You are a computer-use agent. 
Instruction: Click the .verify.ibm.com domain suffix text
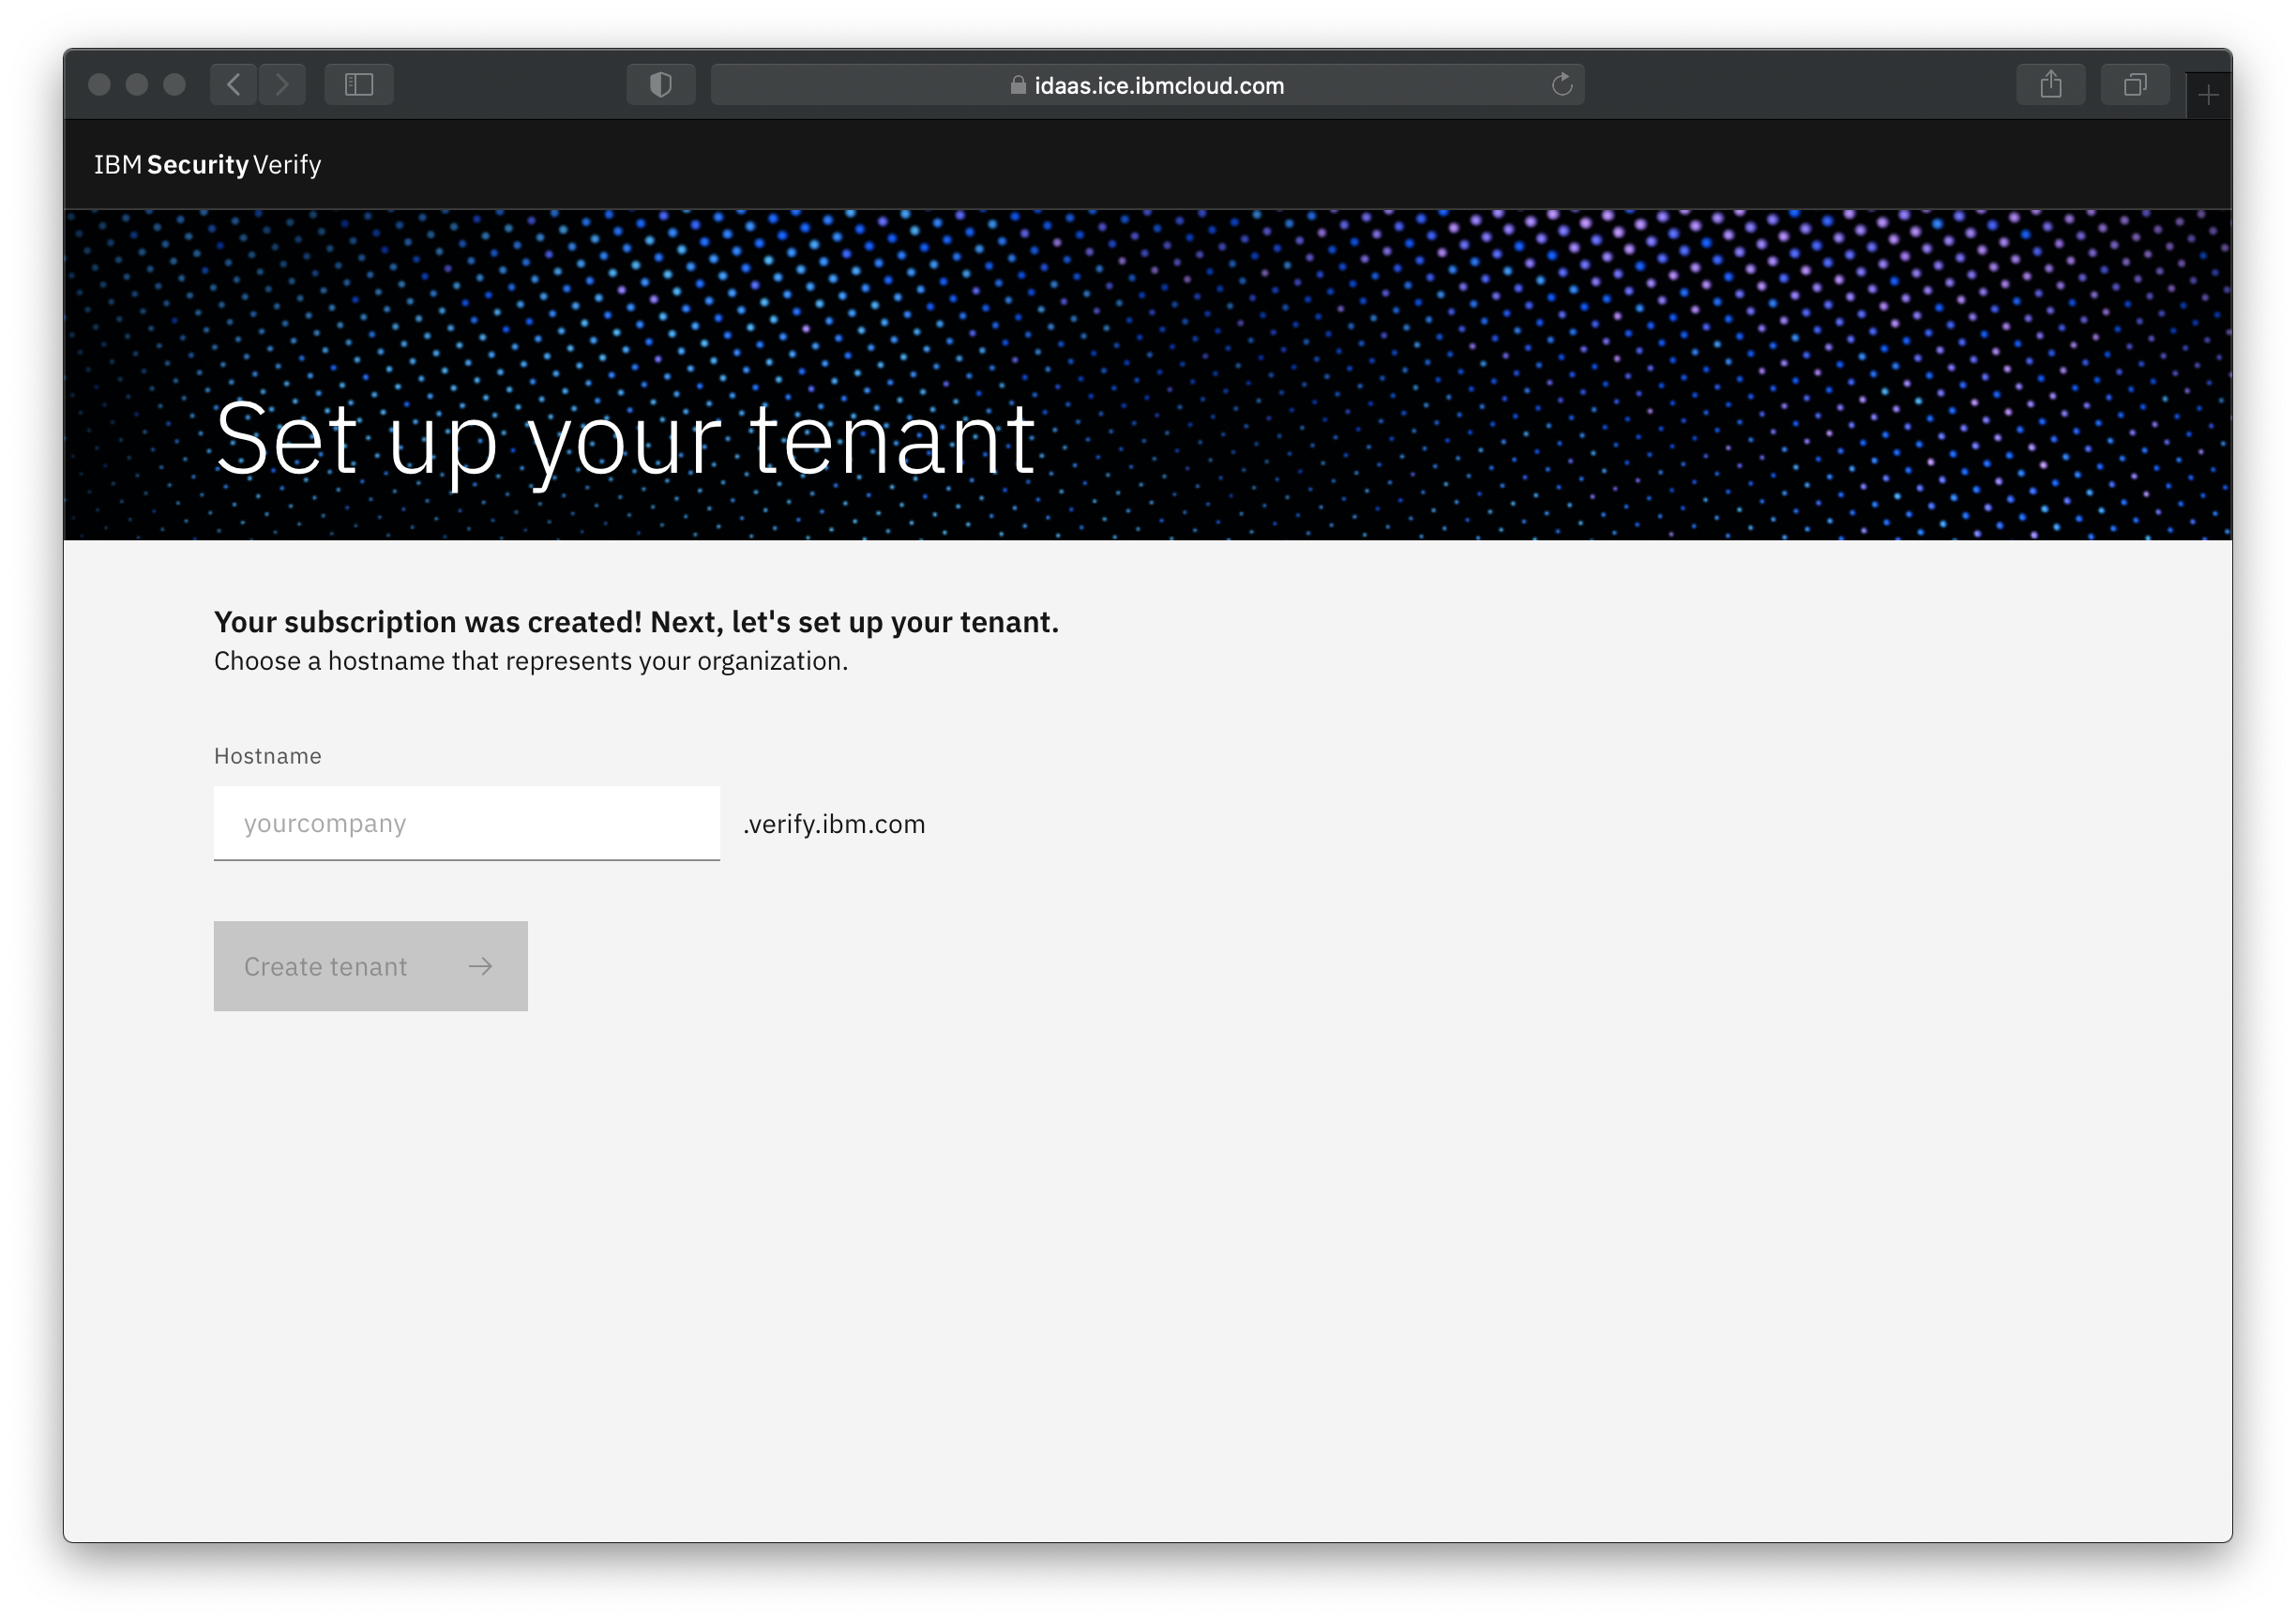point(834,824)
